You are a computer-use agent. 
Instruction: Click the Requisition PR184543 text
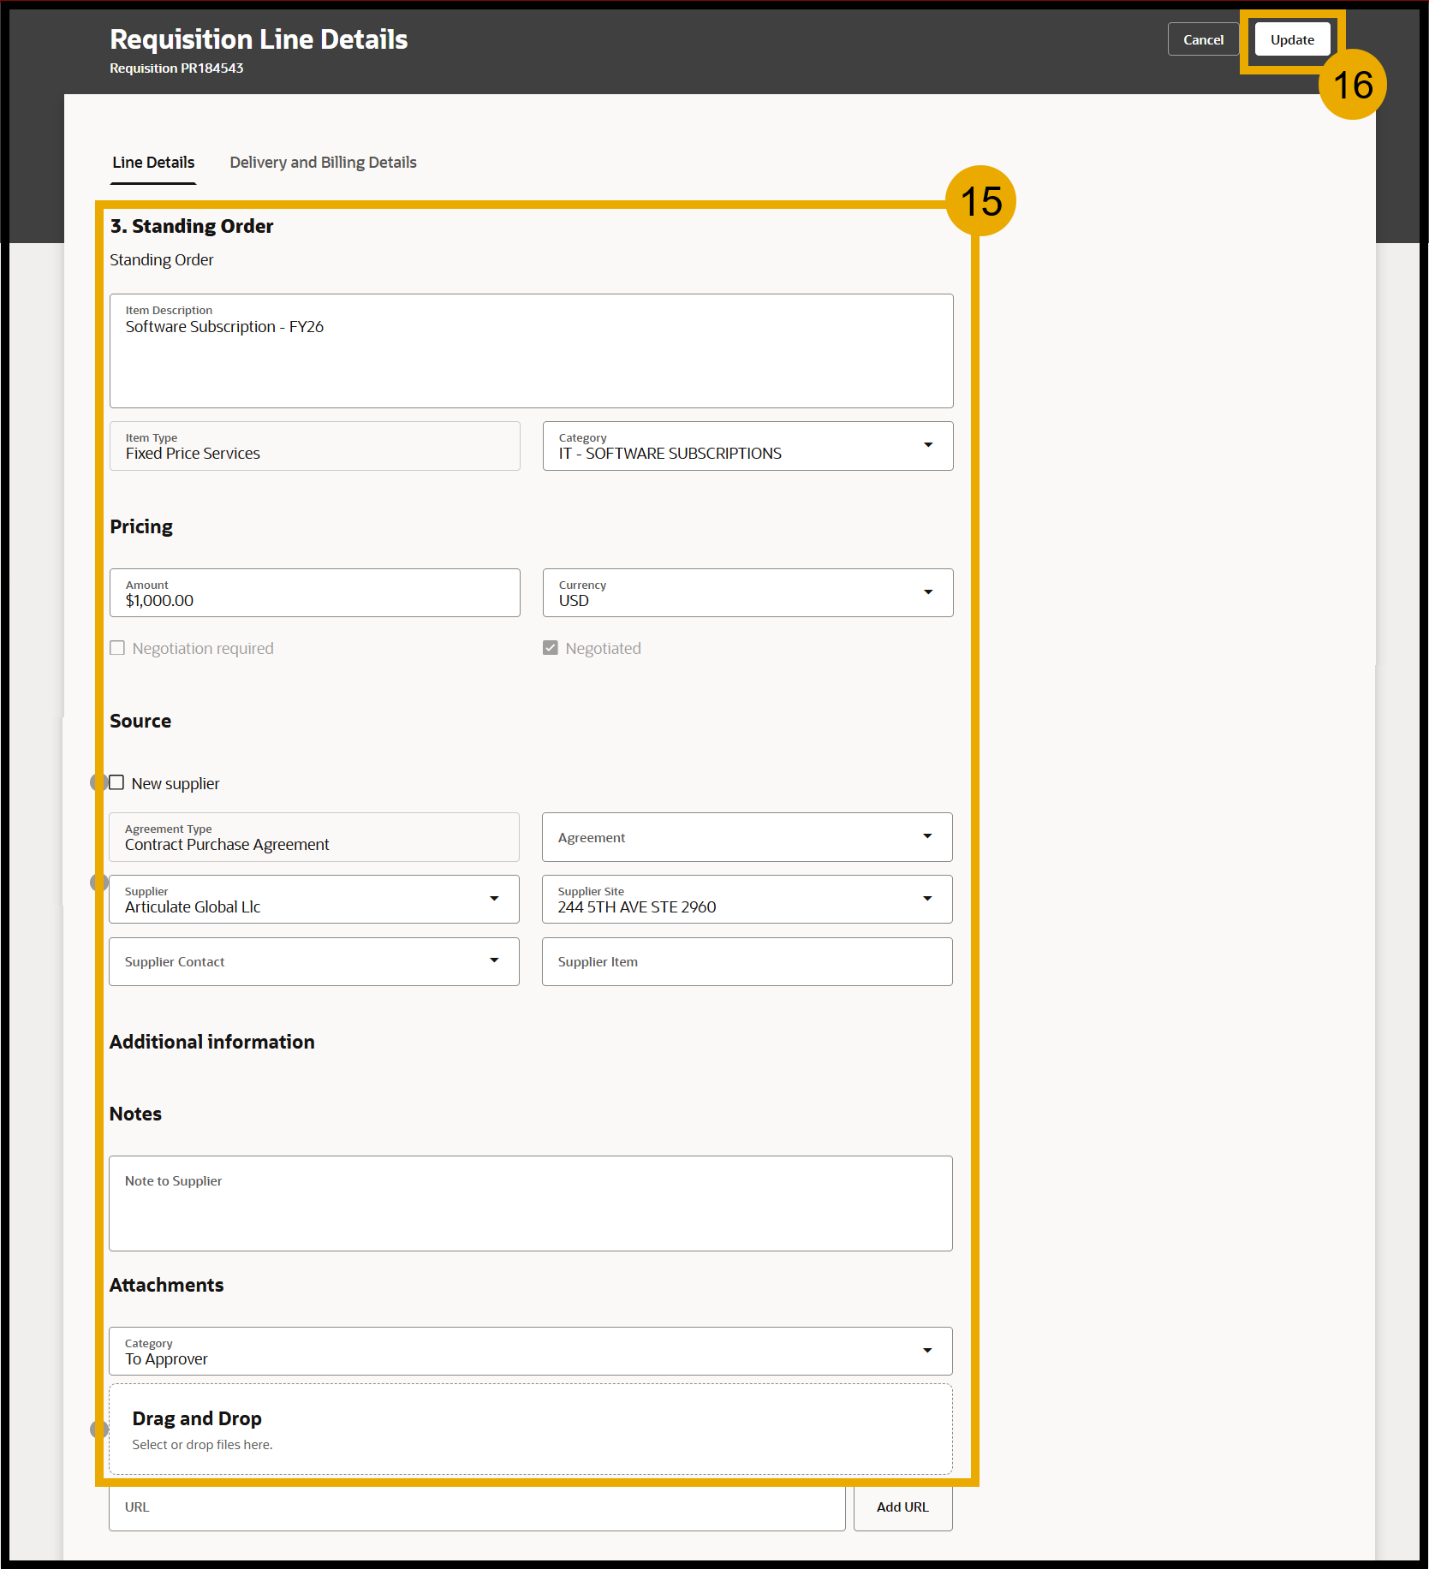coord(176,68)
